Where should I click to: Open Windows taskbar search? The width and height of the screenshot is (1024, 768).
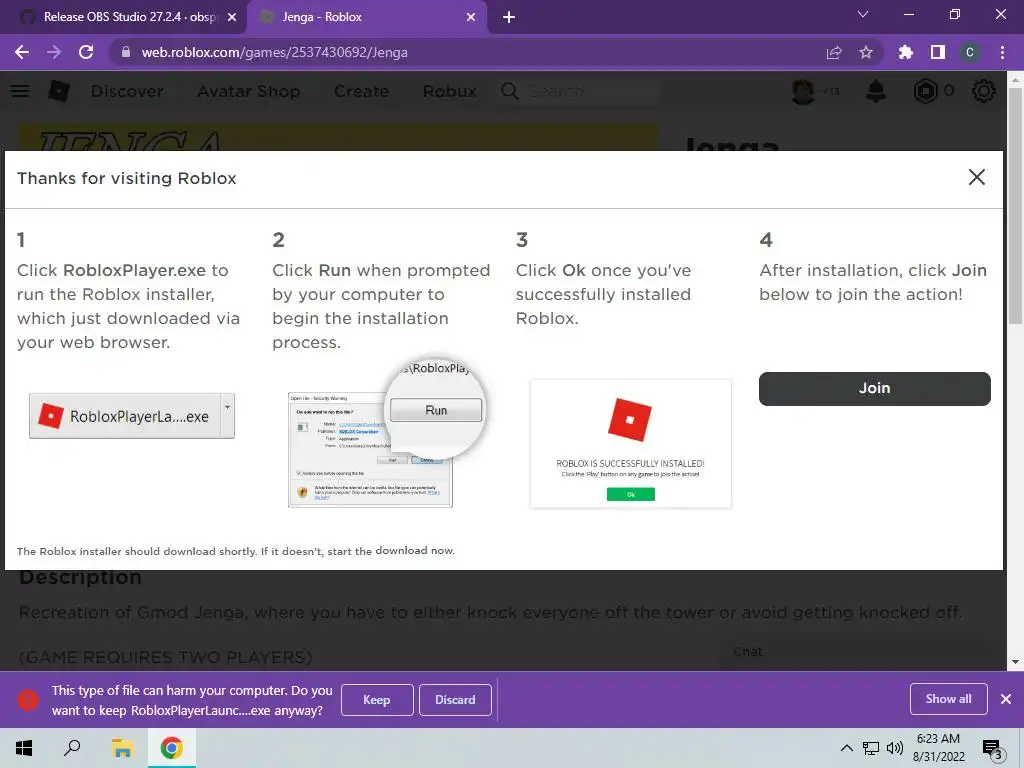coord(72,748)
